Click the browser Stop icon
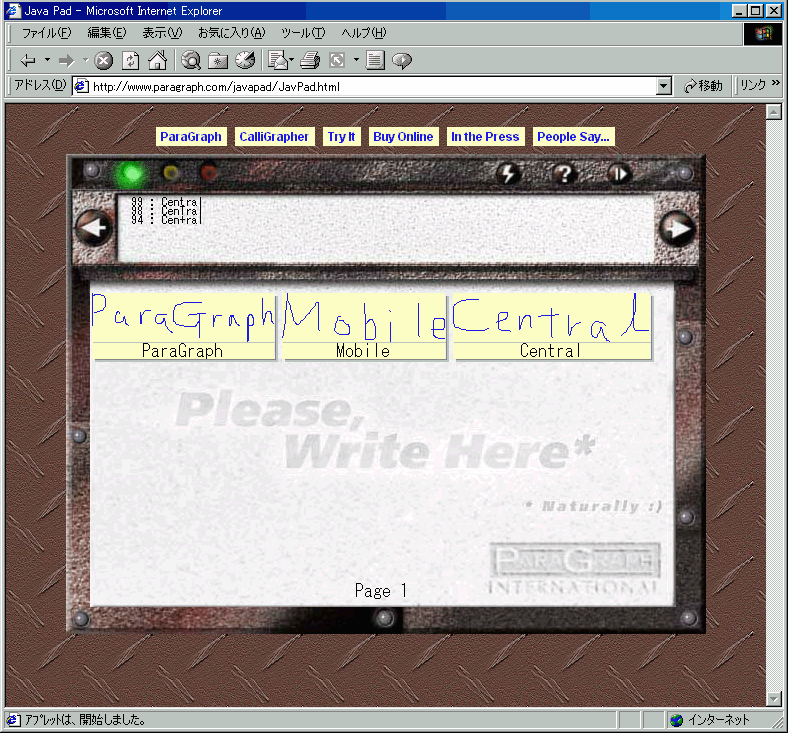788x733 pixels. 104,60
